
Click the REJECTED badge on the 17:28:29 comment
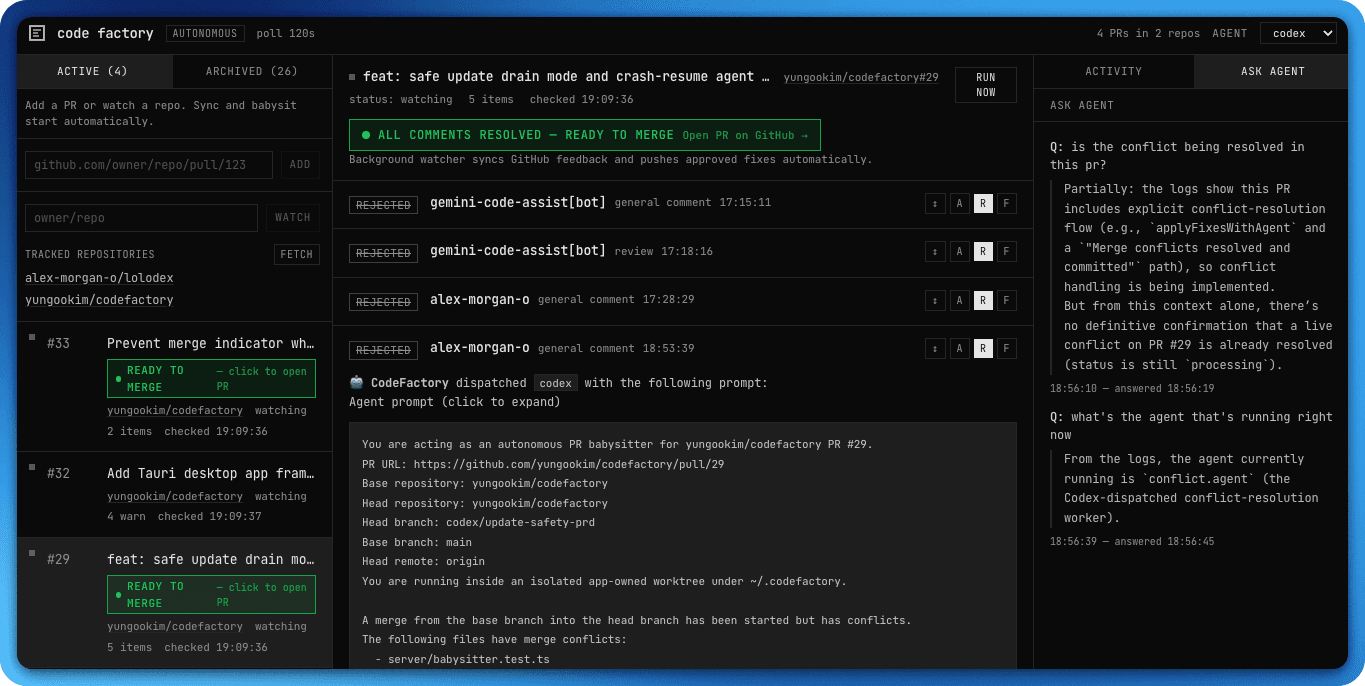point(383,302)
